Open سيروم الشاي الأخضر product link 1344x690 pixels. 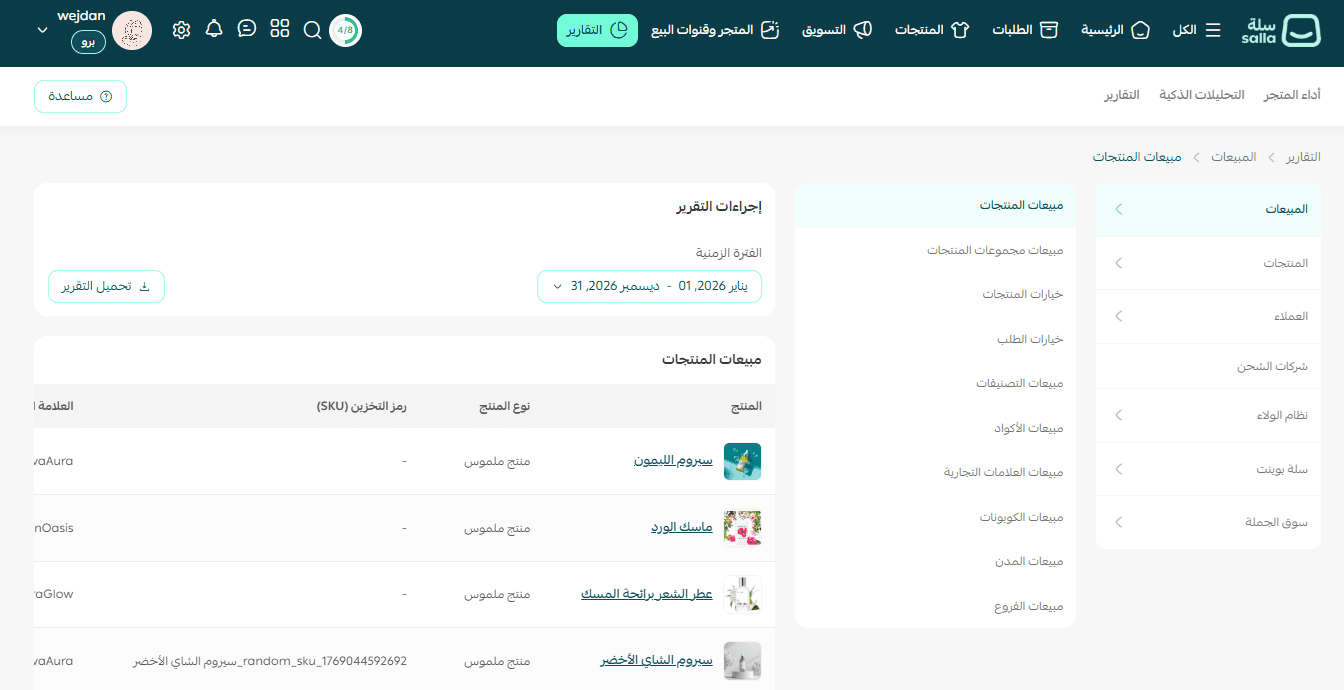pyautogui.click(x=657, y=661)
